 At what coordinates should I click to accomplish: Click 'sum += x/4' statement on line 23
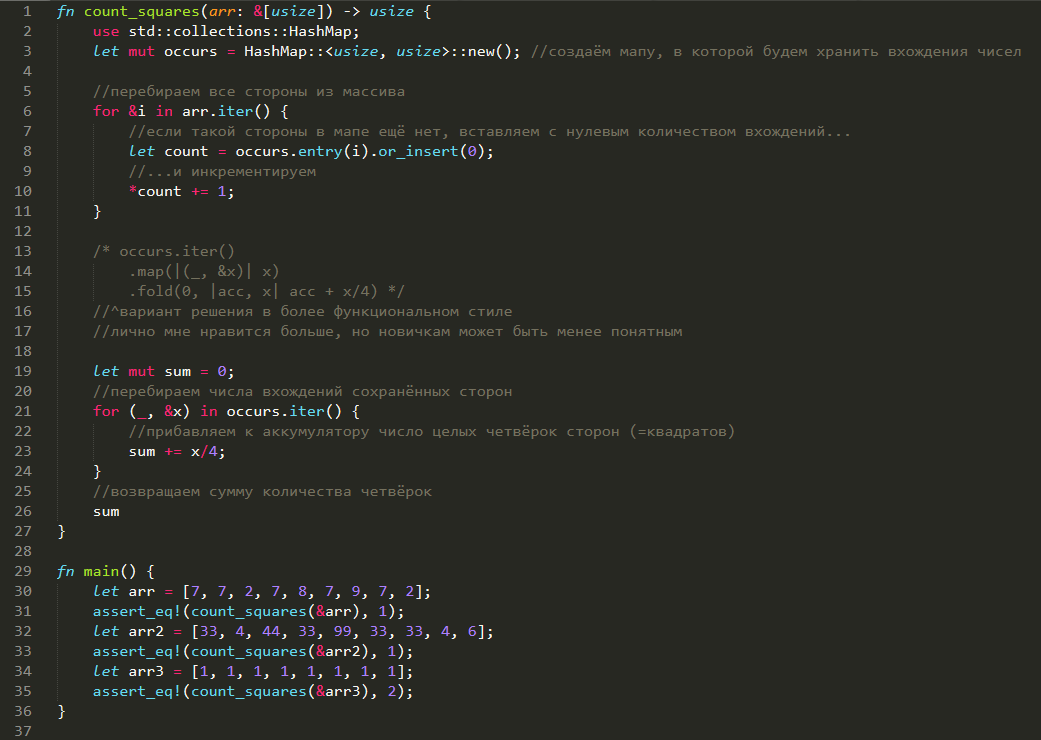[x=177, y=451]
